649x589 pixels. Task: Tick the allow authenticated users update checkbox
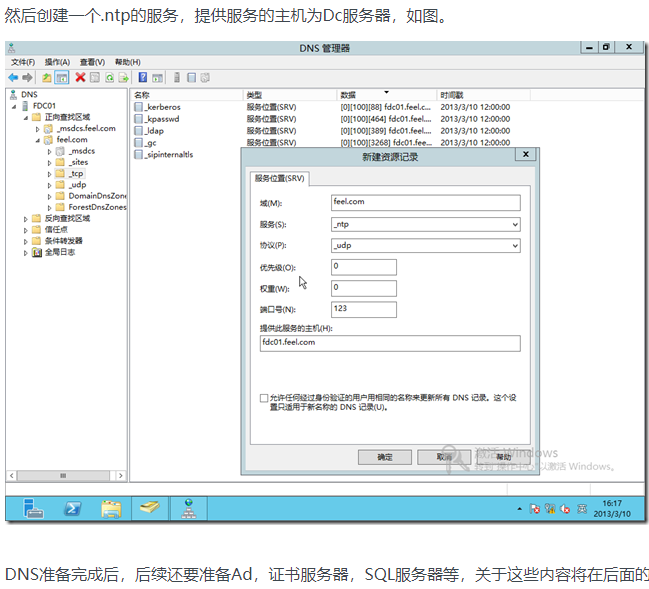tap(264, 398)
